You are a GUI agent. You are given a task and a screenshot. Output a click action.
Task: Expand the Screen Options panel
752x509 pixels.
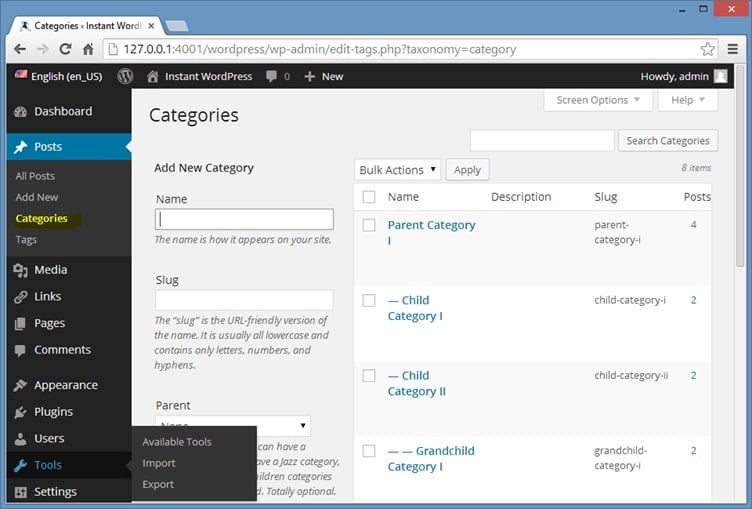598,100
